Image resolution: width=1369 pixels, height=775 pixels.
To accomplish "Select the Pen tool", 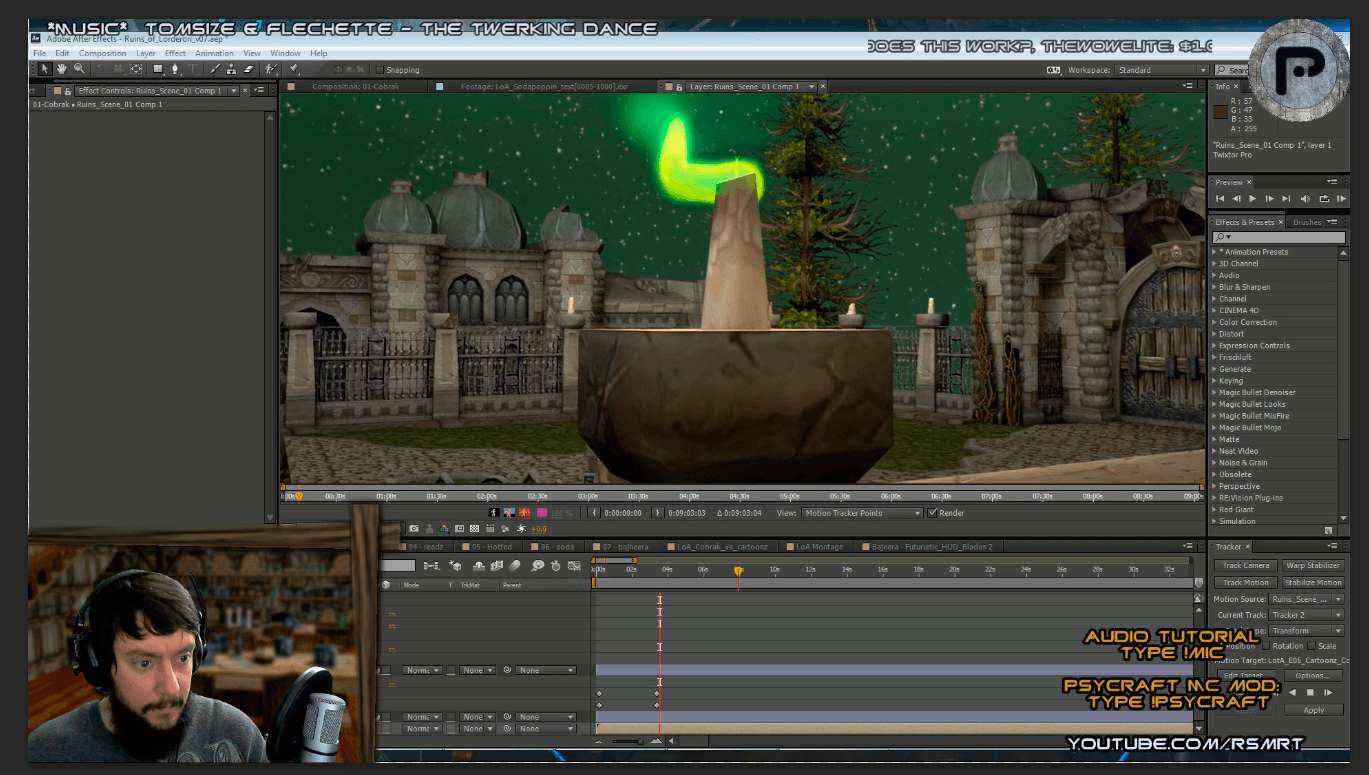I will 175,69.
